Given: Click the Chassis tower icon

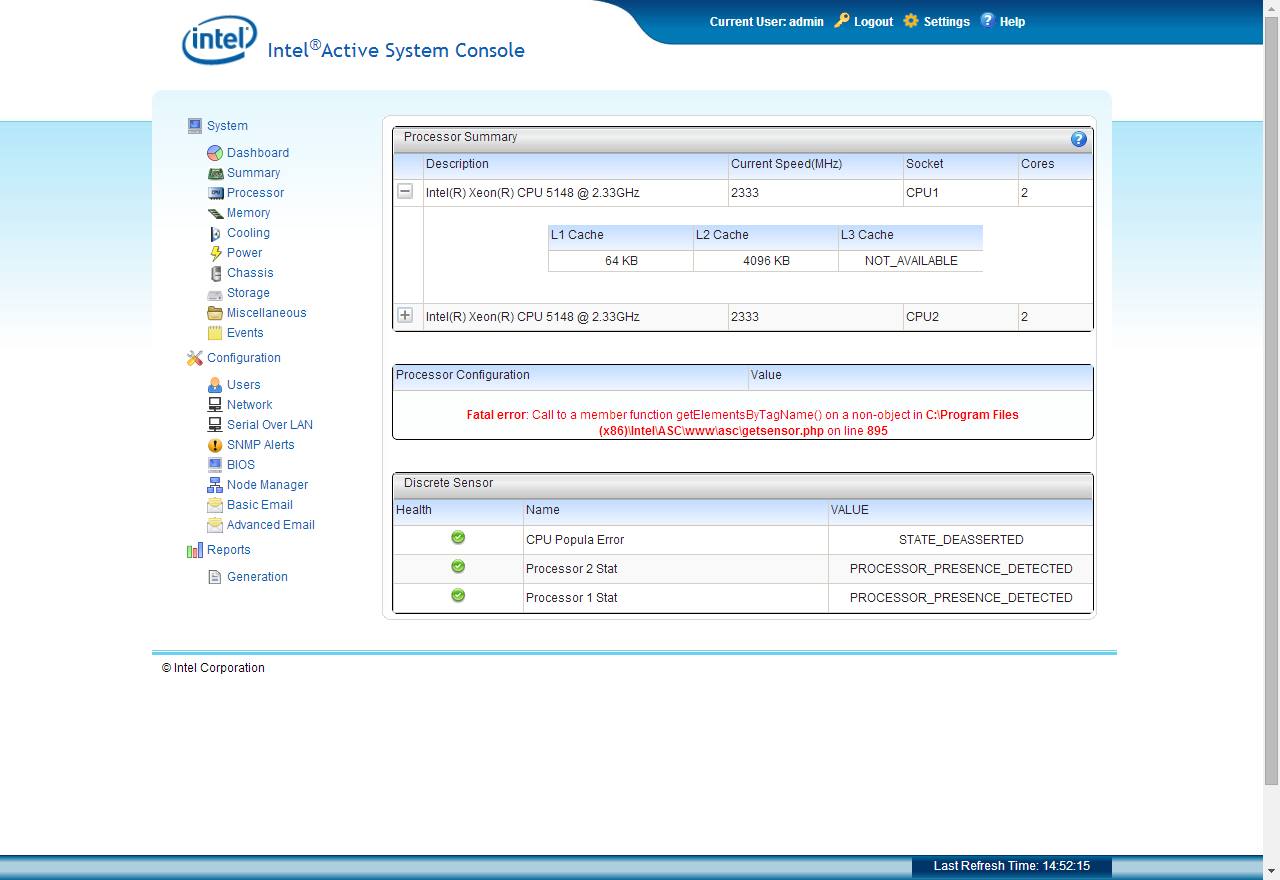Looking at the screenshot, I should (x=215, y=273).
